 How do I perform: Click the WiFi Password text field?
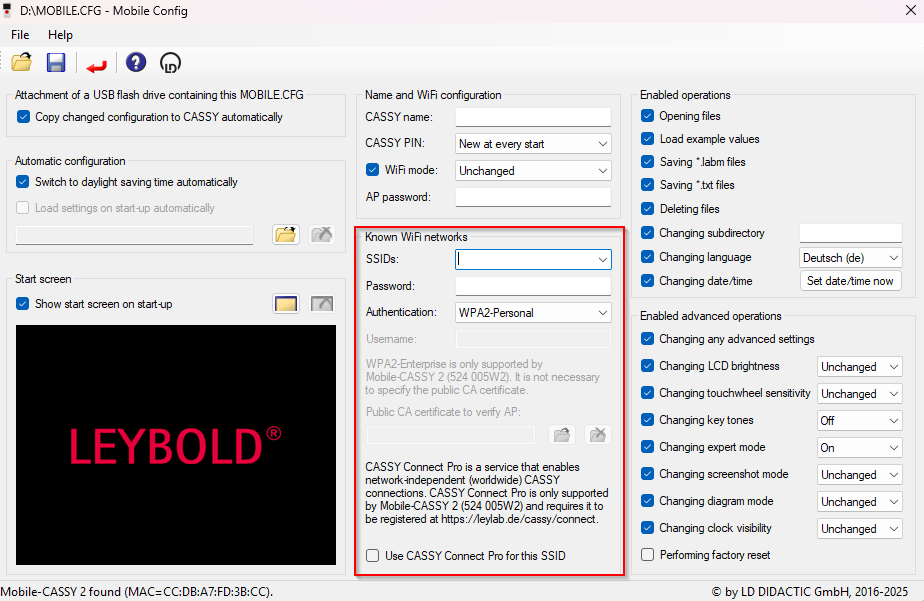[533, 286]
